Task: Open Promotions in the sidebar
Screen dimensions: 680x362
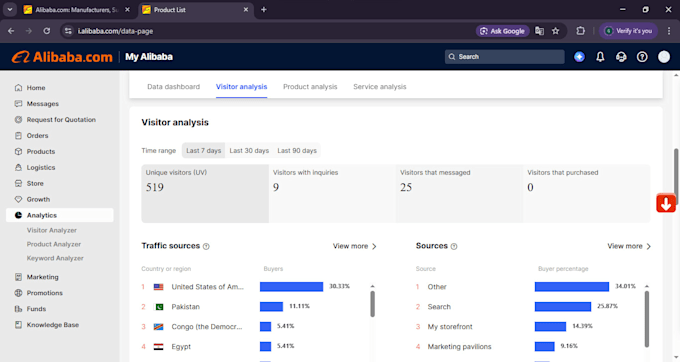Action: 44,293
